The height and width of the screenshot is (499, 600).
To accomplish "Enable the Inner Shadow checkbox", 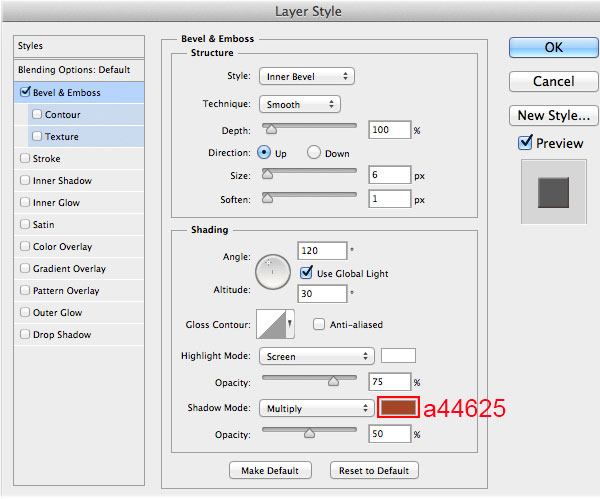I will point(24,180).
